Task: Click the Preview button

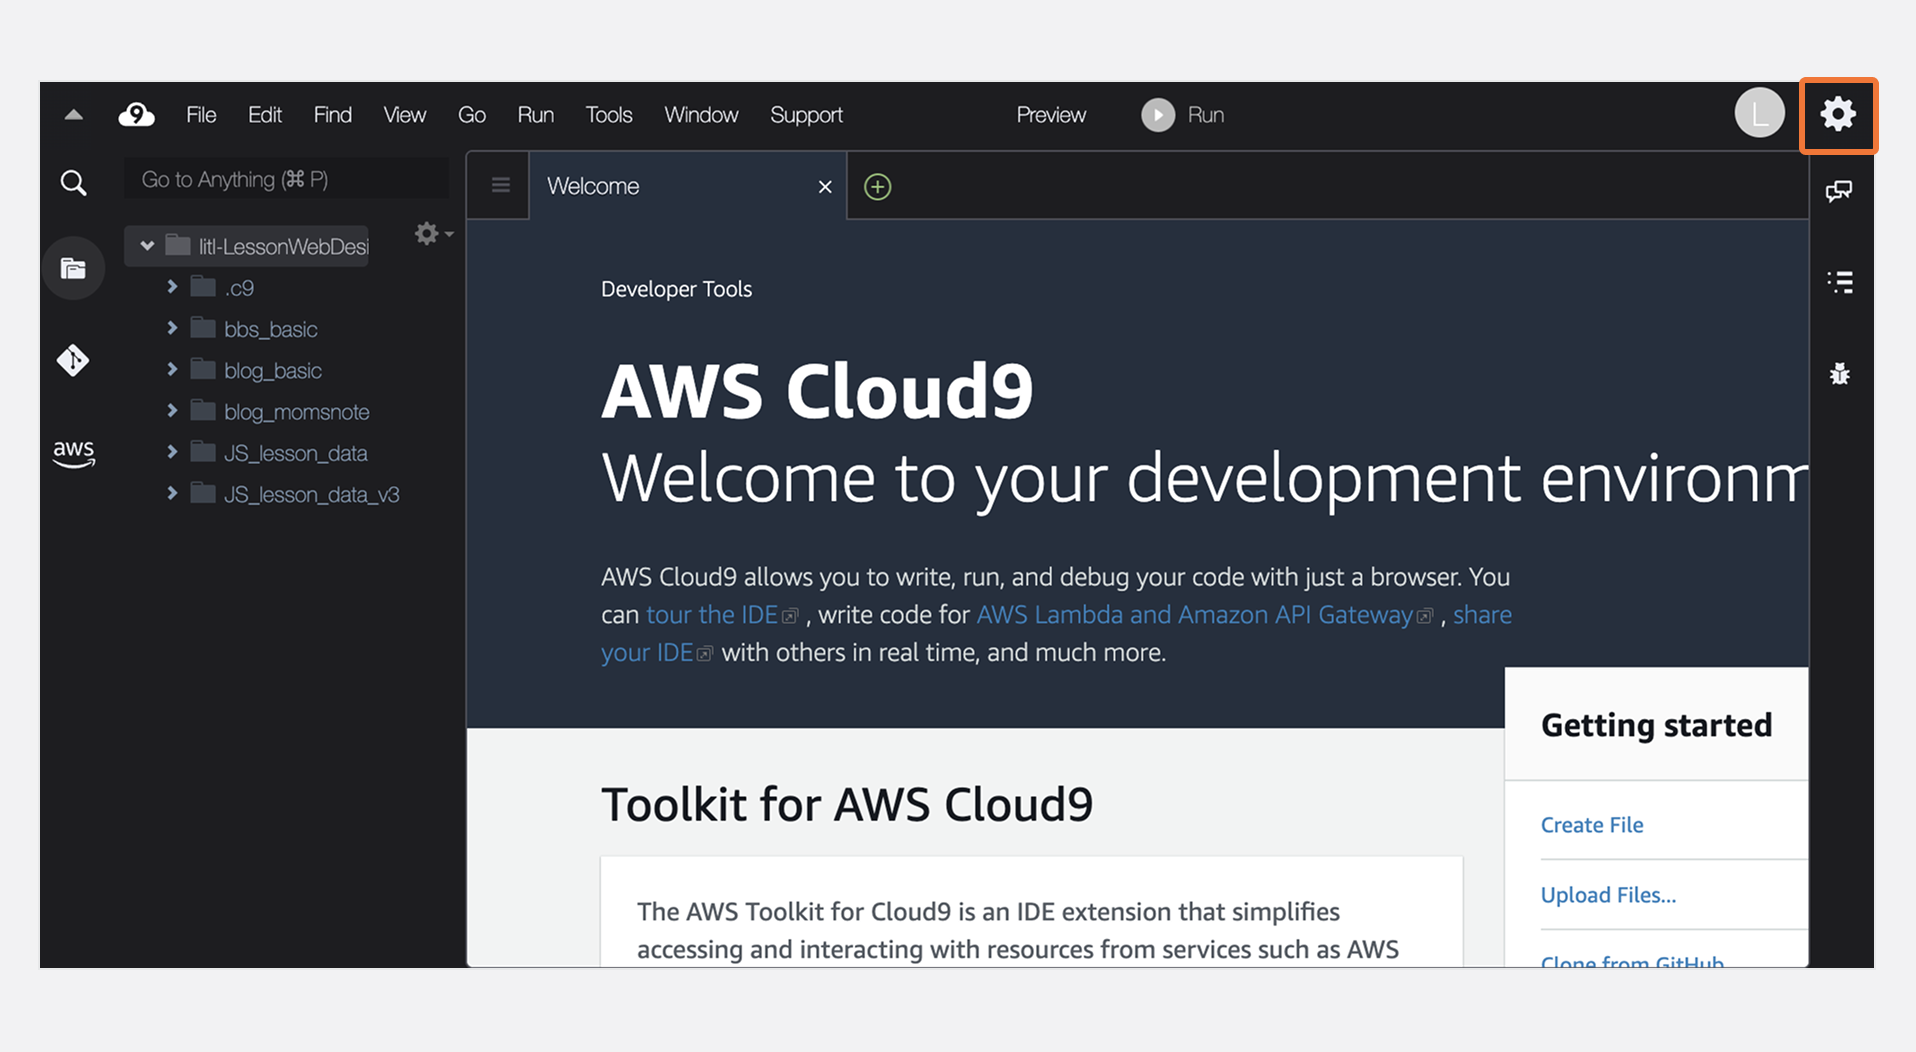Action: coord(1051,115)
